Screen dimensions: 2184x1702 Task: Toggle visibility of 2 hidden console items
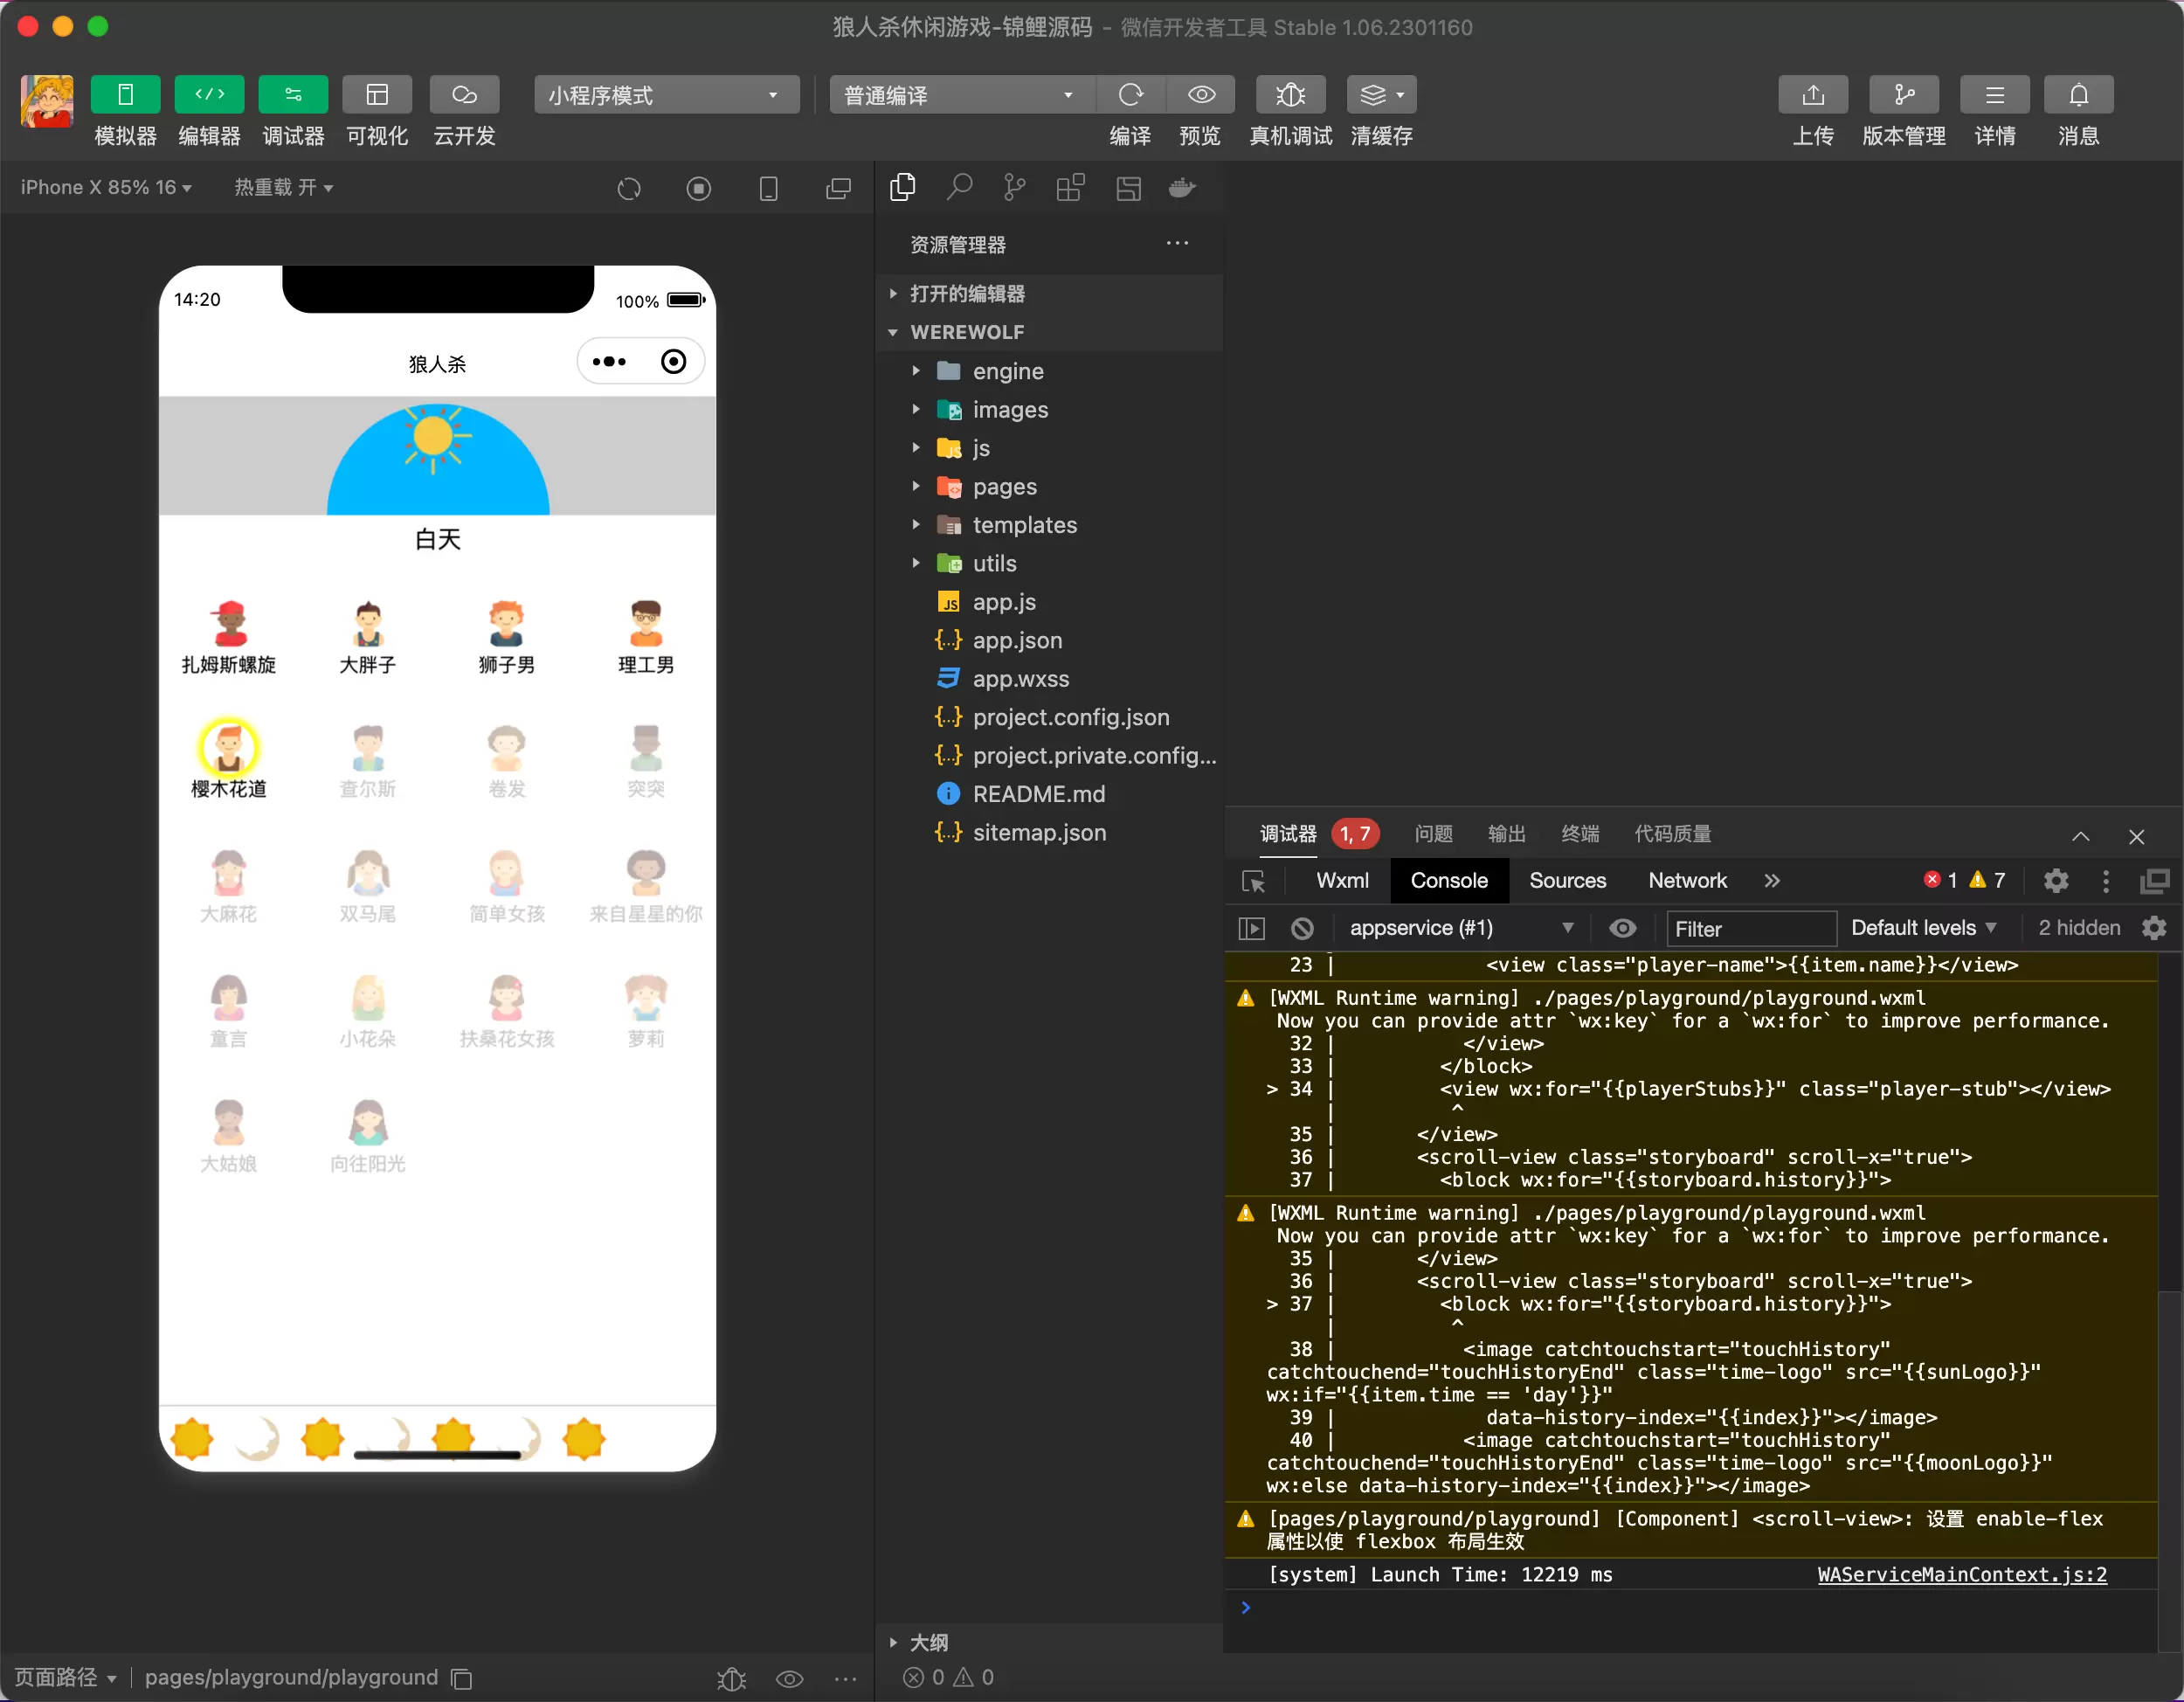point(2076,927)
